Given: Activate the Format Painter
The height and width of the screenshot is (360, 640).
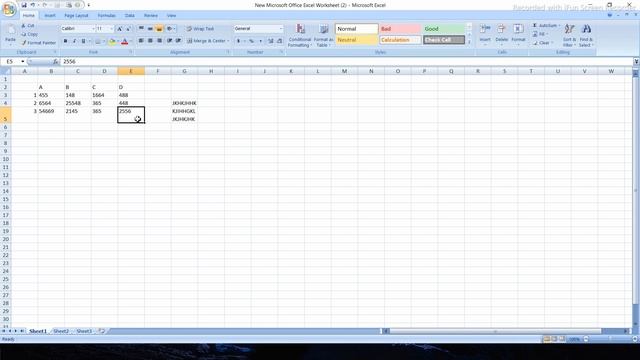Looking at the screenshot, I should (38, 42).
